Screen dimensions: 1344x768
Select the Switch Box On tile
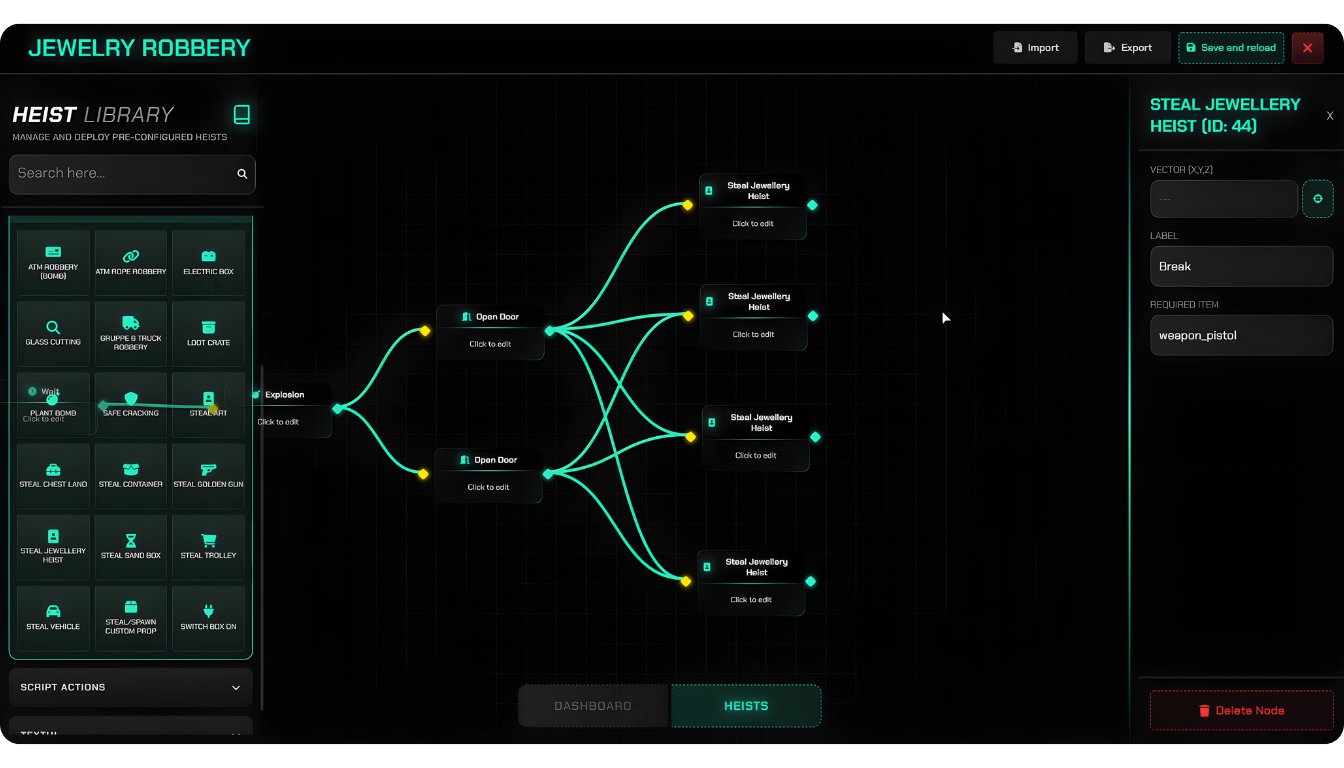point(208,618)
